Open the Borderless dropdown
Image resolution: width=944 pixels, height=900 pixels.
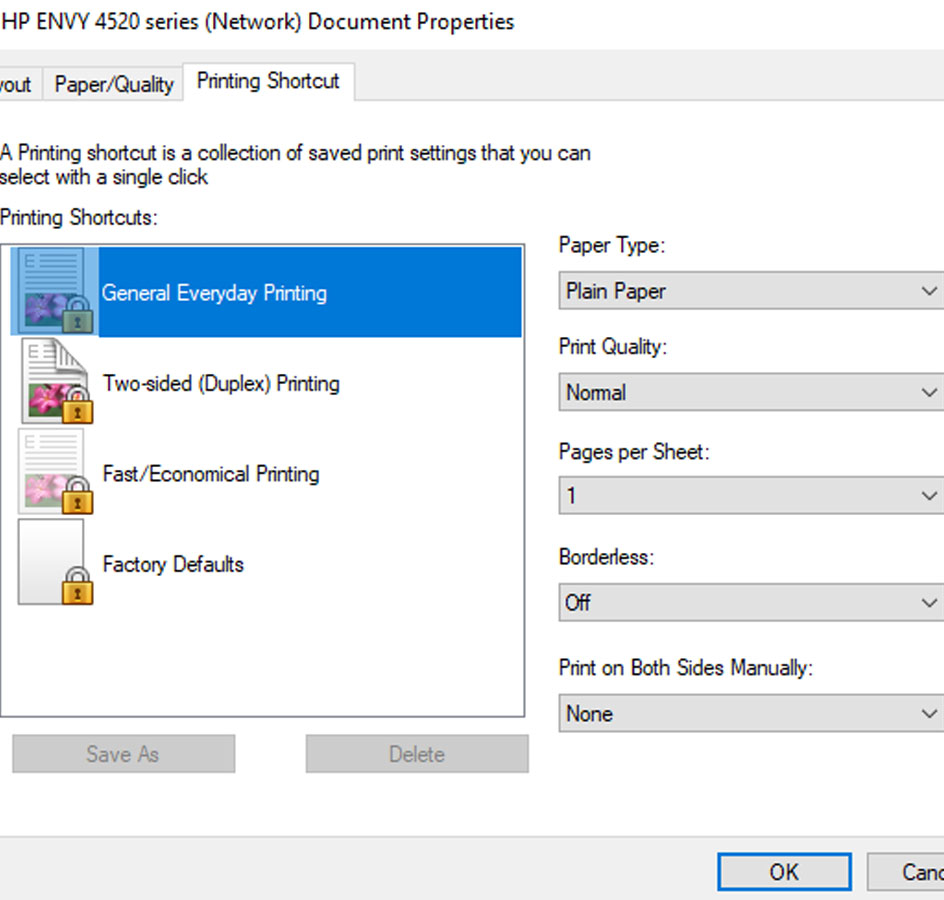click(x=751, y=602)
